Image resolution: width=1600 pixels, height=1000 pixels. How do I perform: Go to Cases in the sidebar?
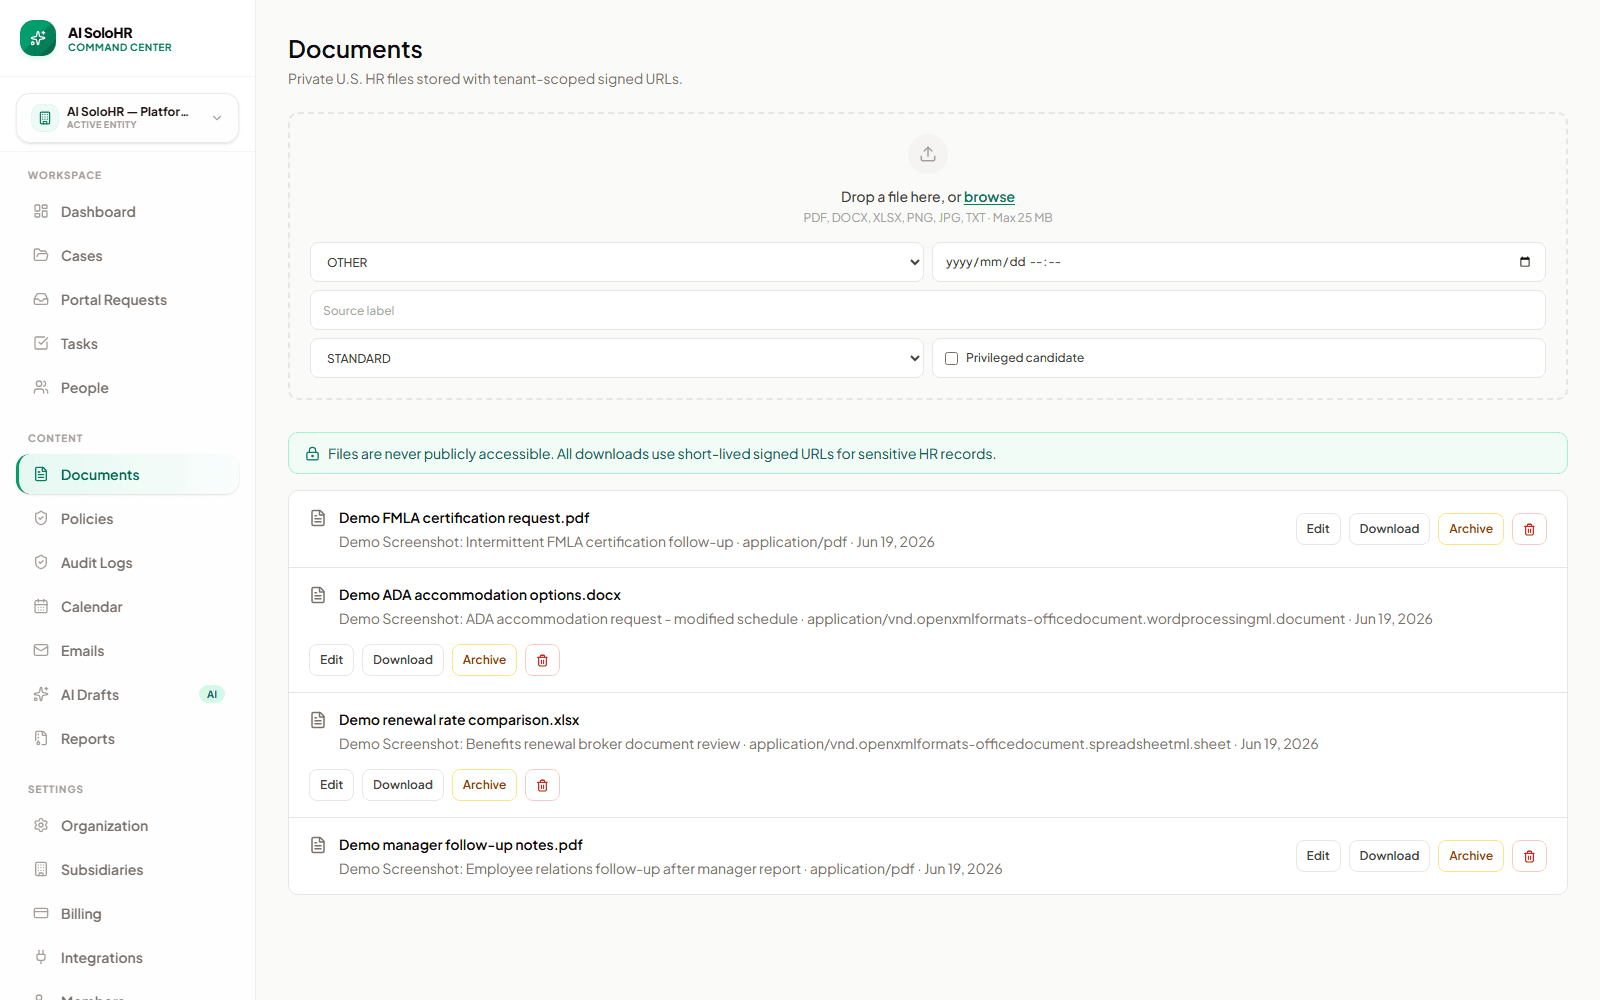[127, 256]
